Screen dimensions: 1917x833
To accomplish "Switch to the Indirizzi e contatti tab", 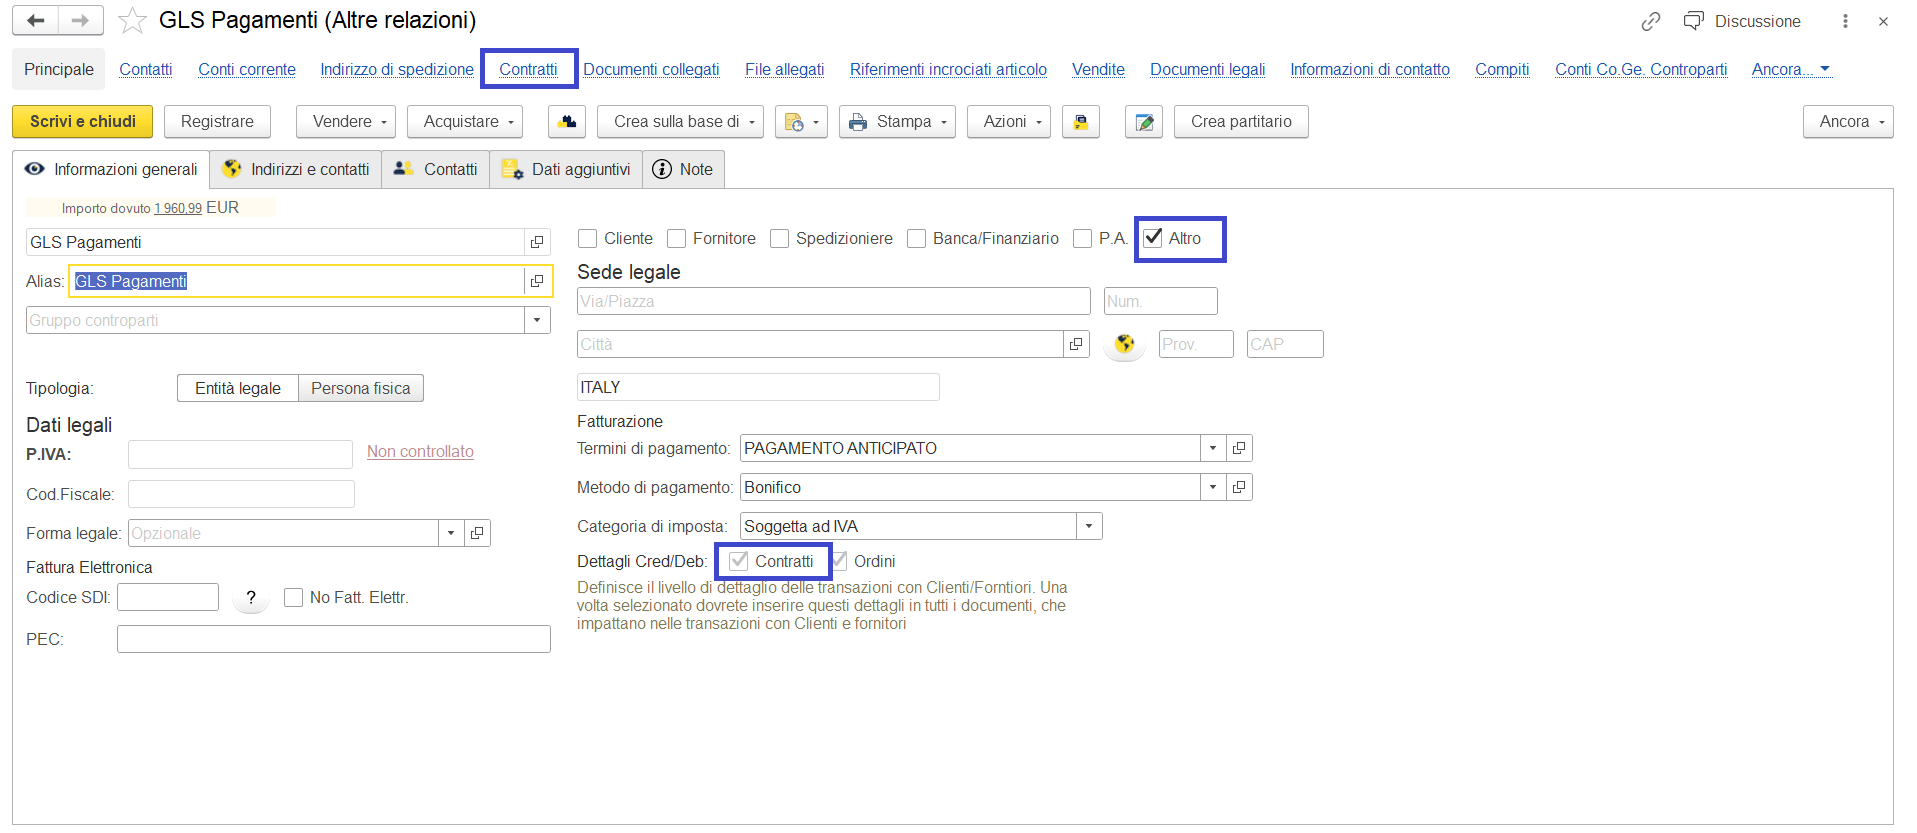I will [x=297, y=169].
